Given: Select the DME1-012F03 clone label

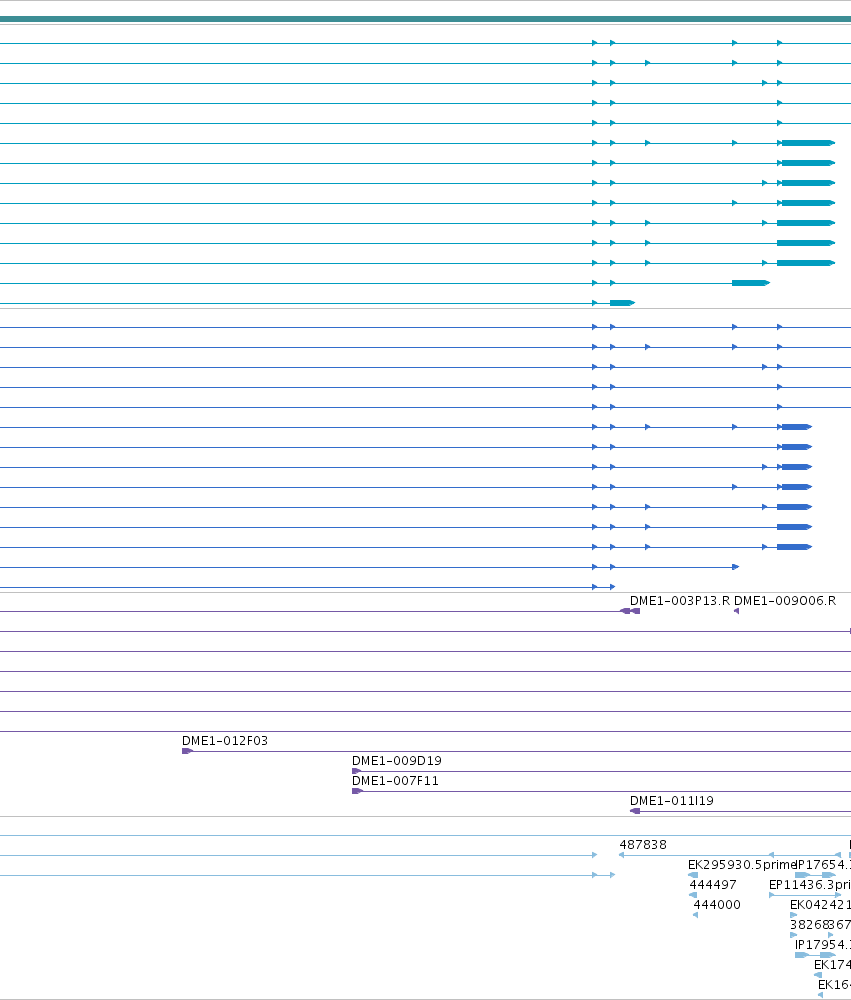Looking at the screenshot, I should [225, 740].
